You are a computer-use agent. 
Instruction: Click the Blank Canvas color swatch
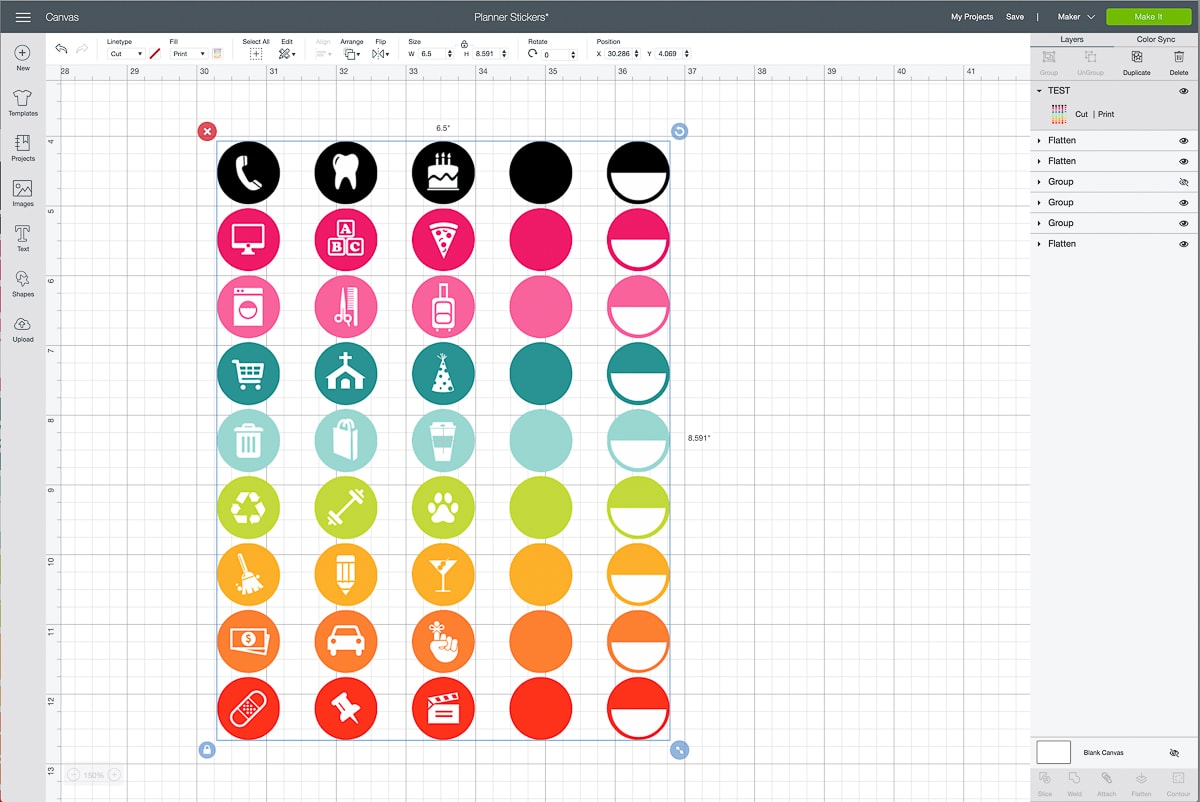1053,752
